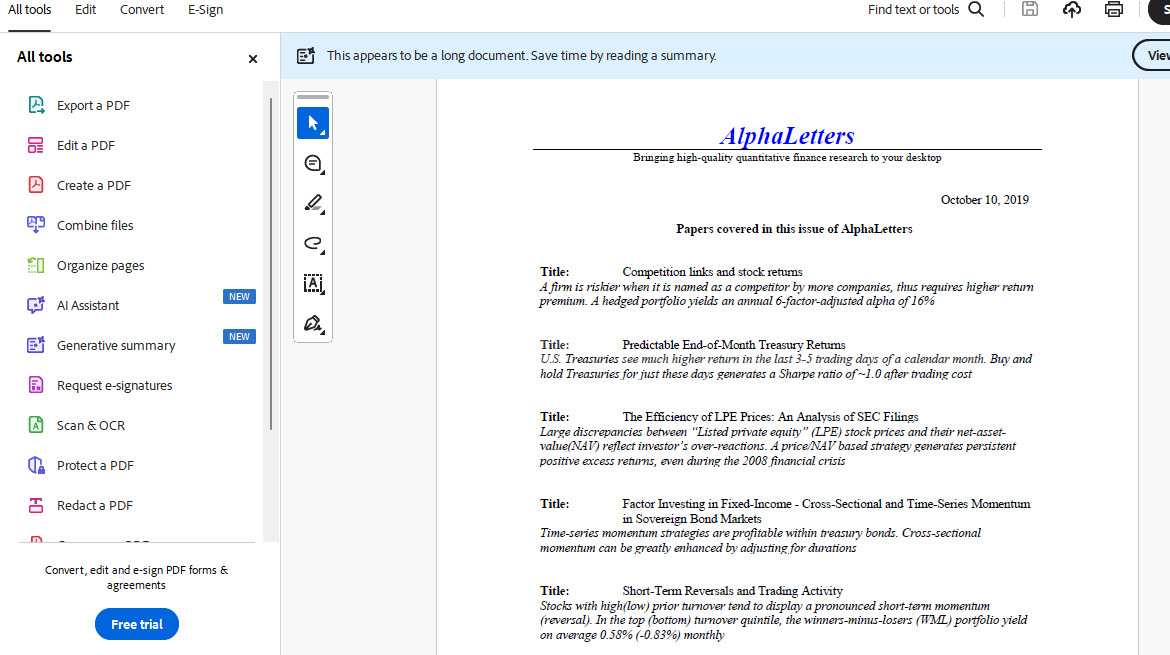The height and width of the screenshot is (655, 1170).
Task: Click NEW badge beside AI Assistant
Action: 240,297
